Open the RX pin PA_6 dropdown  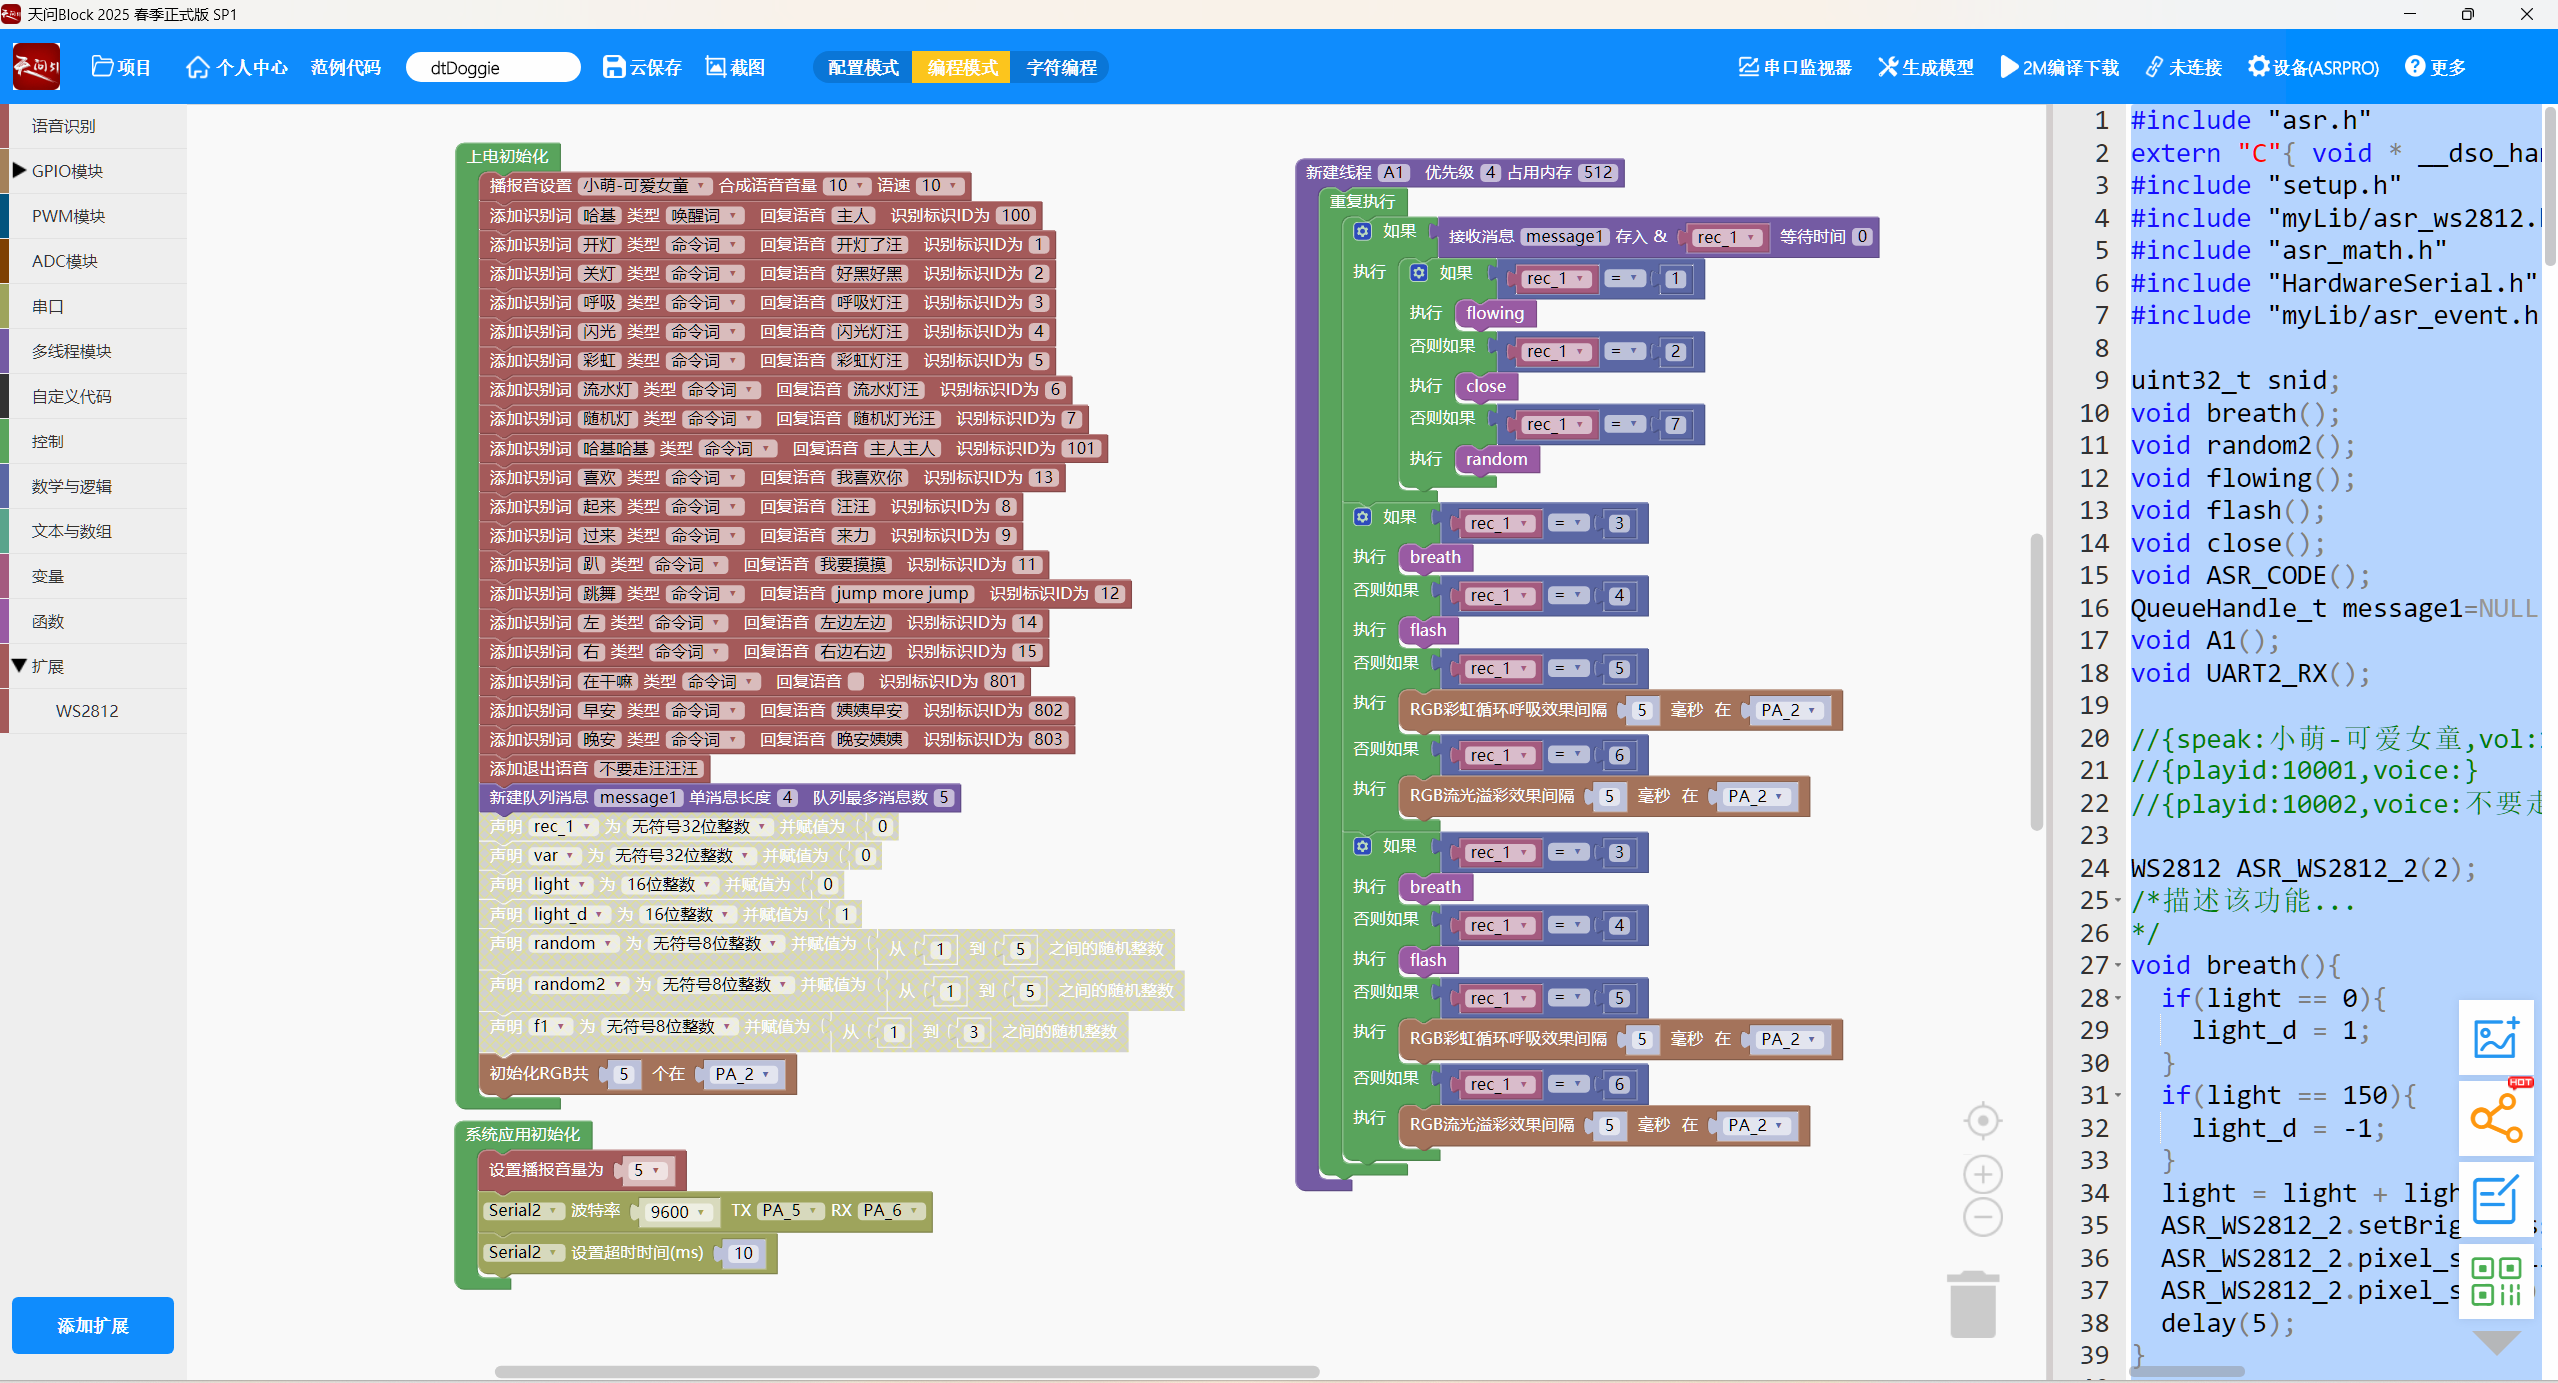[x=891, y=1211]
